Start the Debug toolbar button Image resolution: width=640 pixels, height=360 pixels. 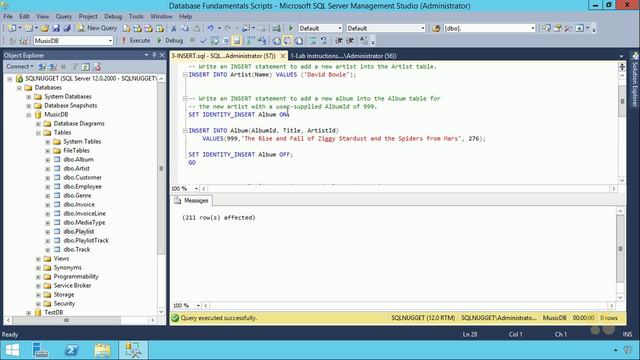coord(170,40)
